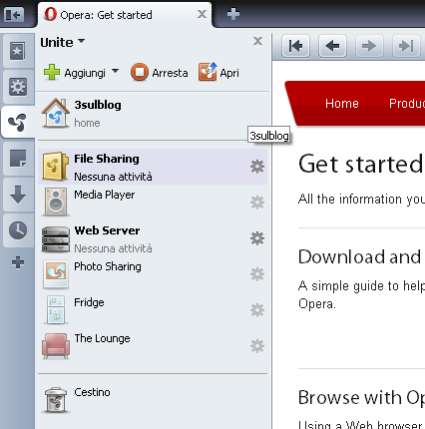Open Web Server settings gear

pyautogui.click(x=257, y=238)
